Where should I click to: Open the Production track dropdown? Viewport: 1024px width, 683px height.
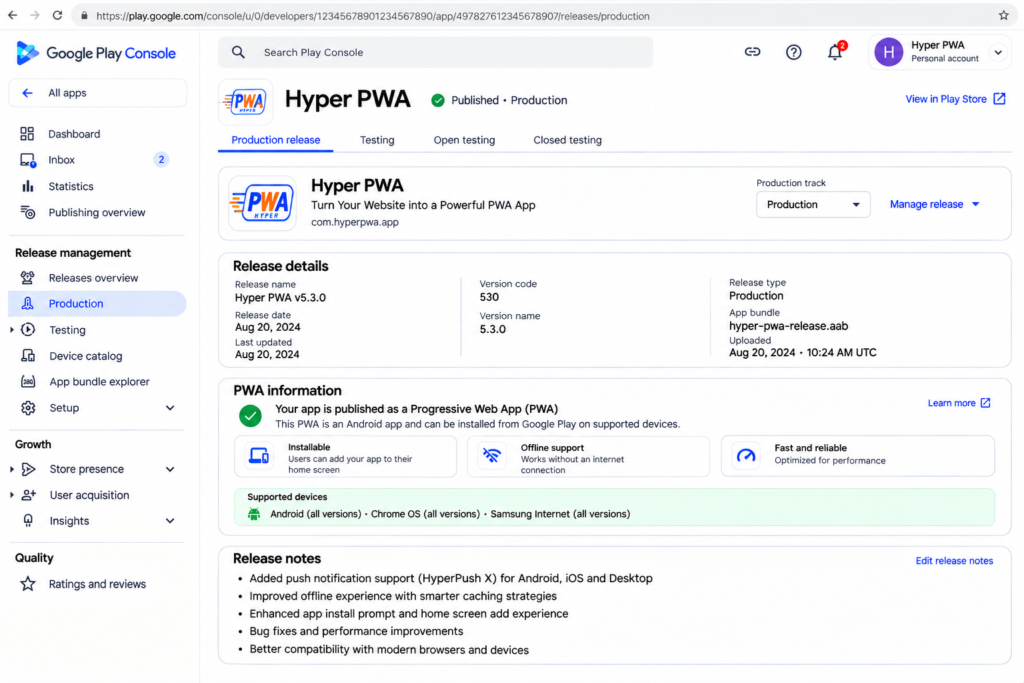click(813, 204)
